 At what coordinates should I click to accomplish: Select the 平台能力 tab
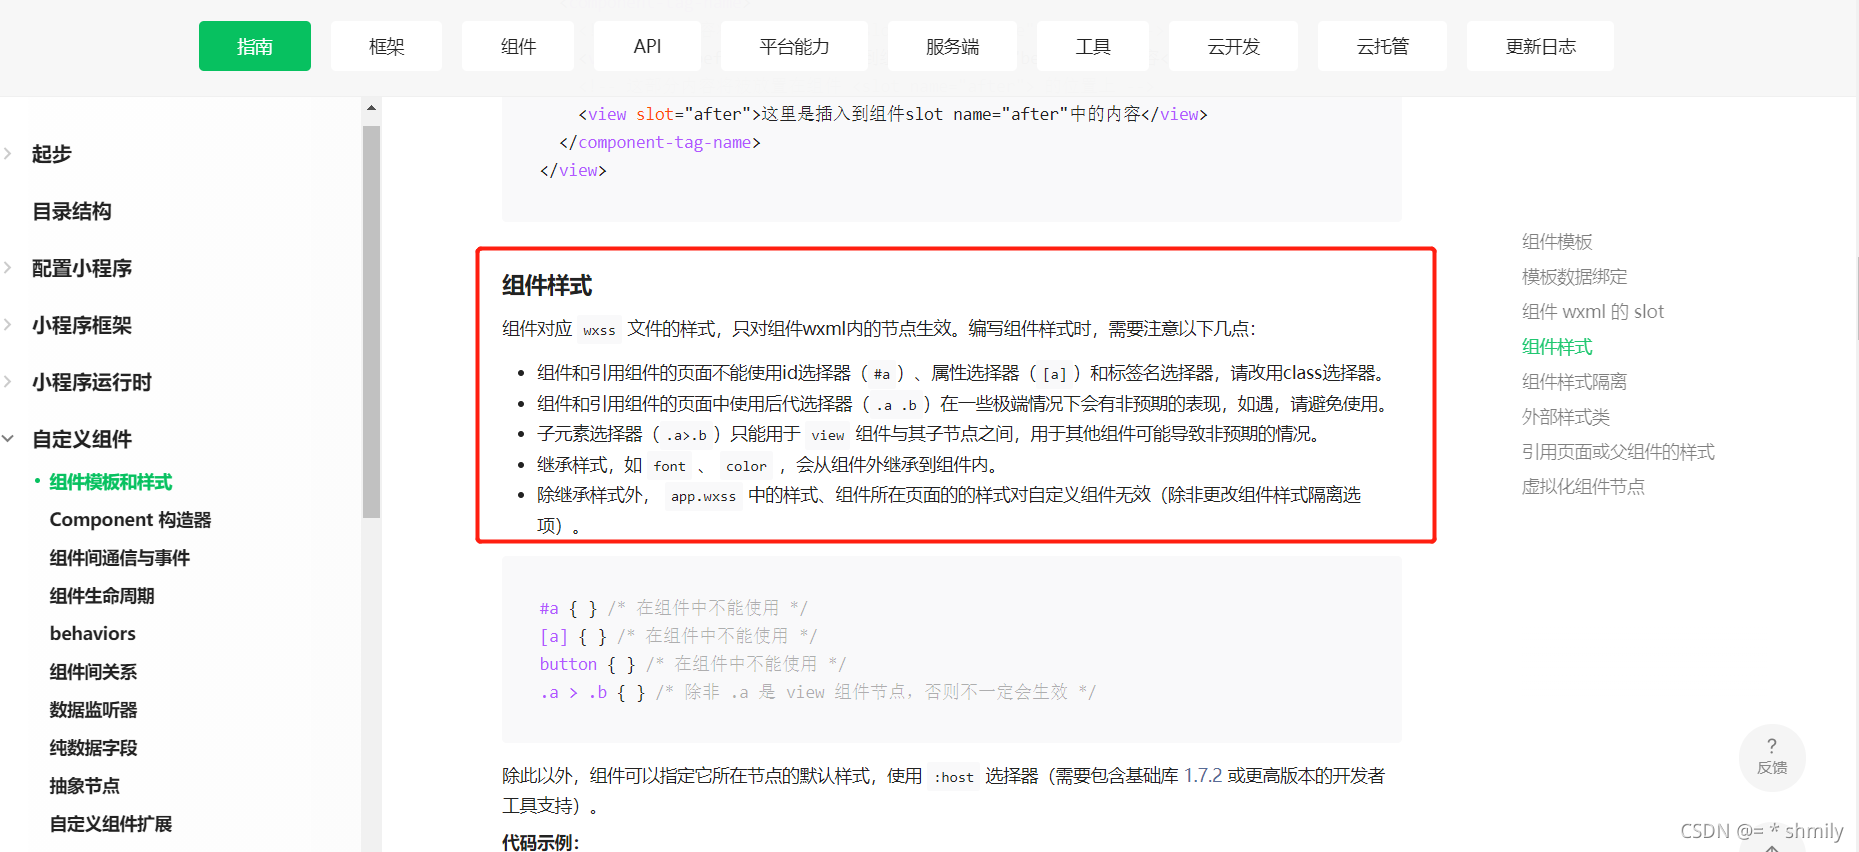[794, 46]
